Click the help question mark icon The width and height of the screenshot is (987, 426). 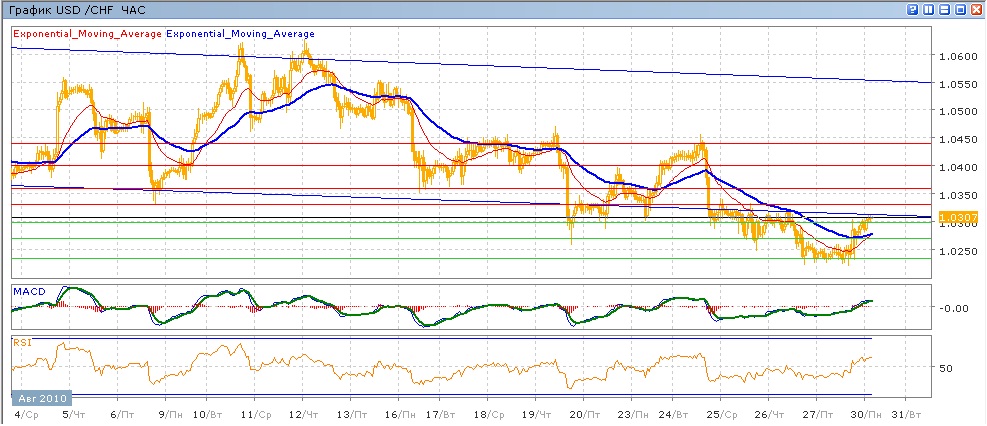[913, 9]
